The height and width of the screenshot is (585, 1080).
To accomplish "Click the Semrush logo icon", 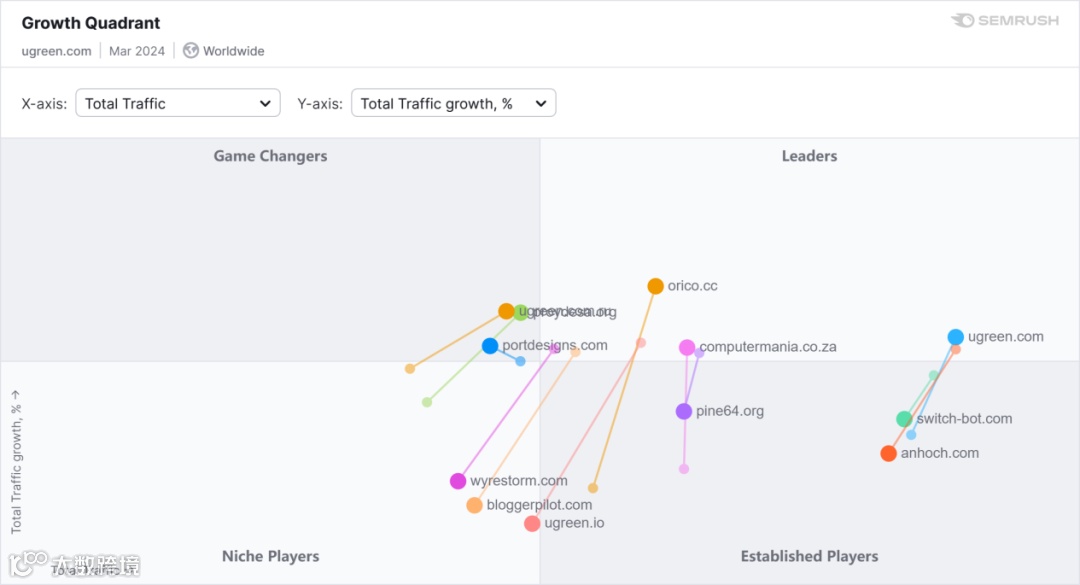I will point(962,20).
